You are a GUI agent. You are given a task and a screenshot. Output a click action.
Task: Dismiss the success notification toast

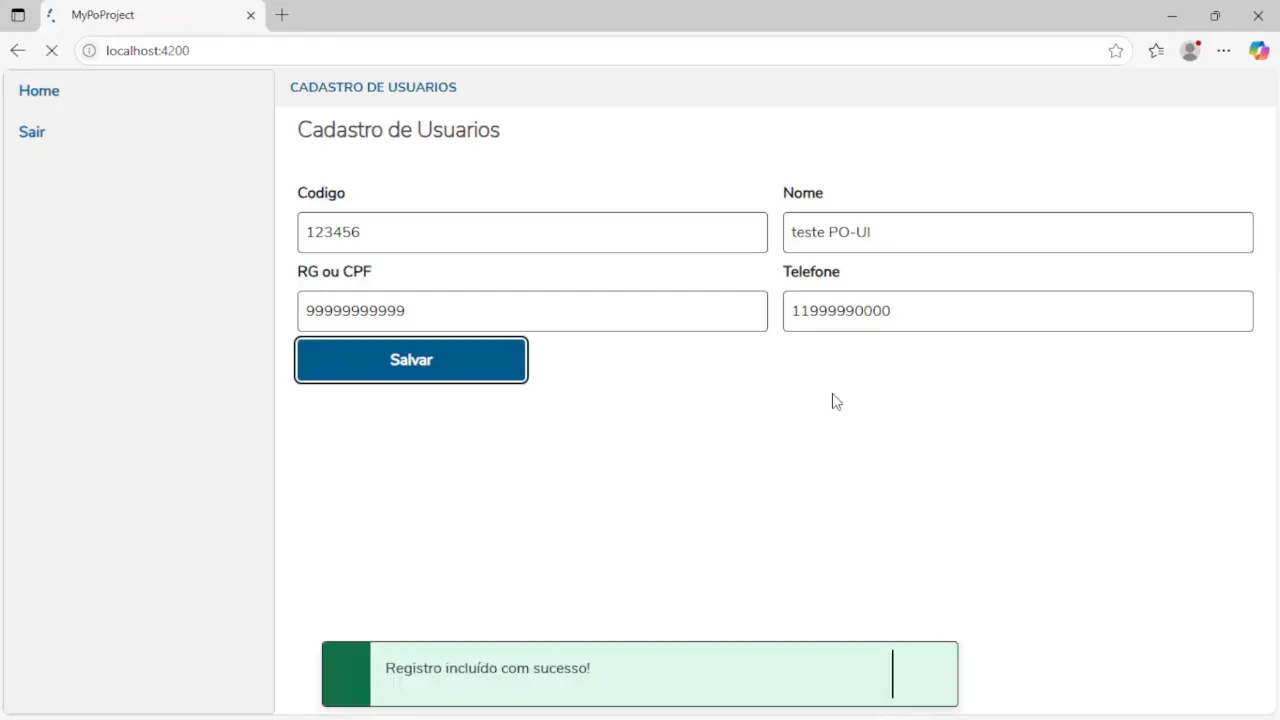click(x=925, y=673)
